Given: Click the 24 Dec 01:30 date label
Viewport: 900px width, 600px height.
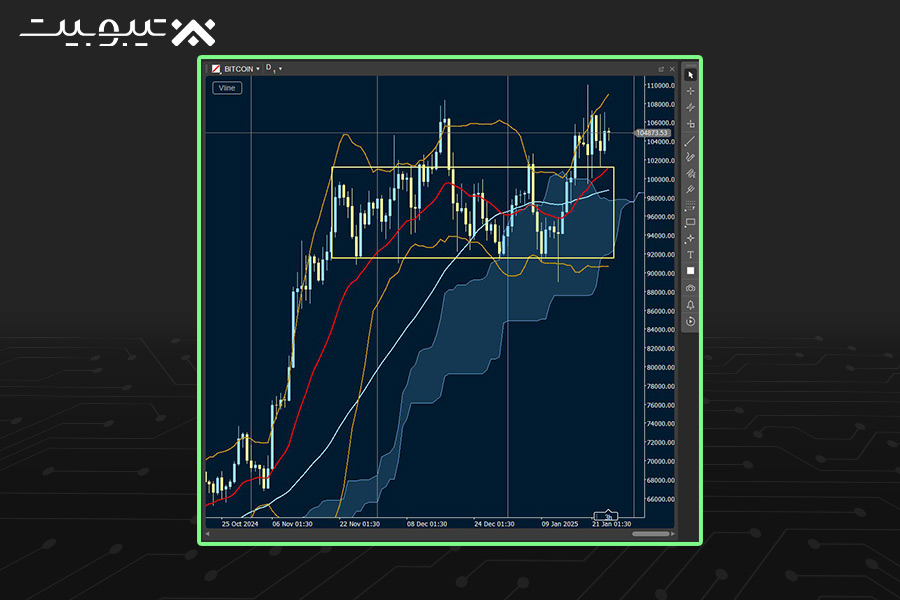Looking at the screenshot, I should [494, 524].
